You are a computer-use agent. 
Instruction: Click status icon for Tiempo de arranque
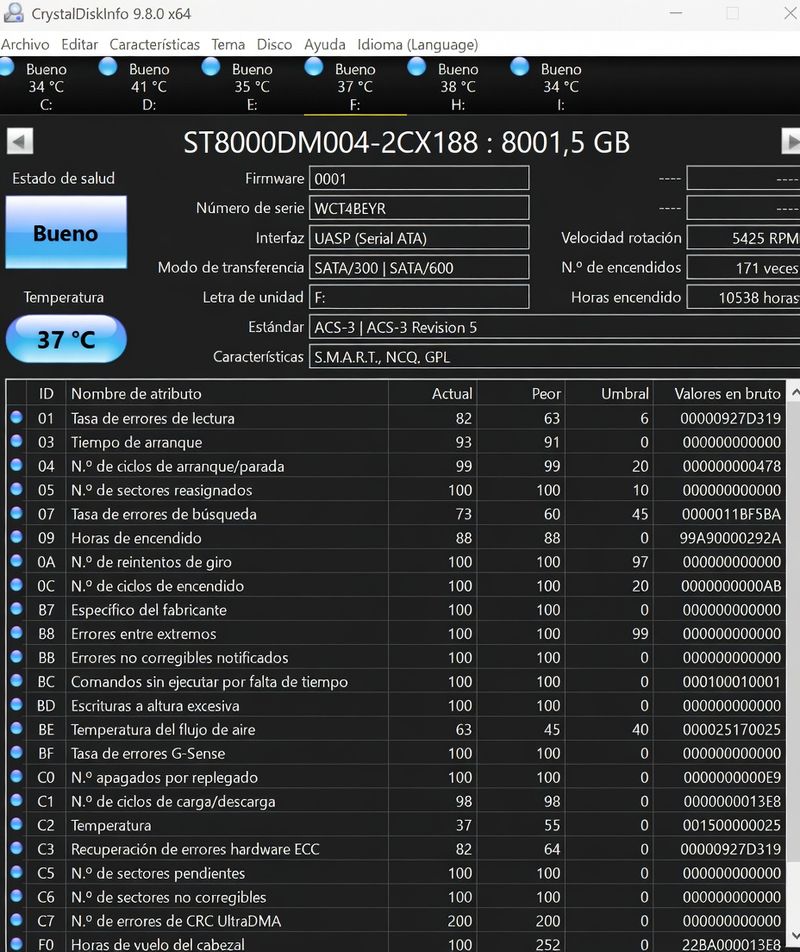click(x=16, y=441)
